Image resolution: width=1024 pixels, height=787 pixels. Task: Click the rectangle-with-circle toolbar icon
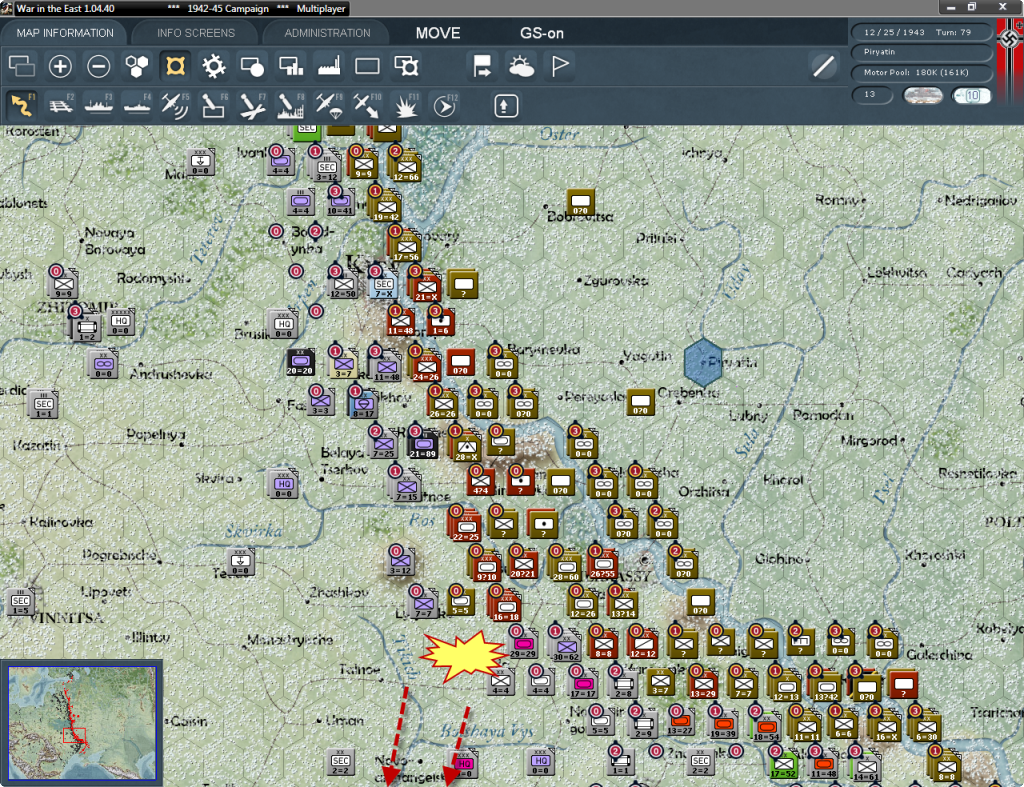252,66
